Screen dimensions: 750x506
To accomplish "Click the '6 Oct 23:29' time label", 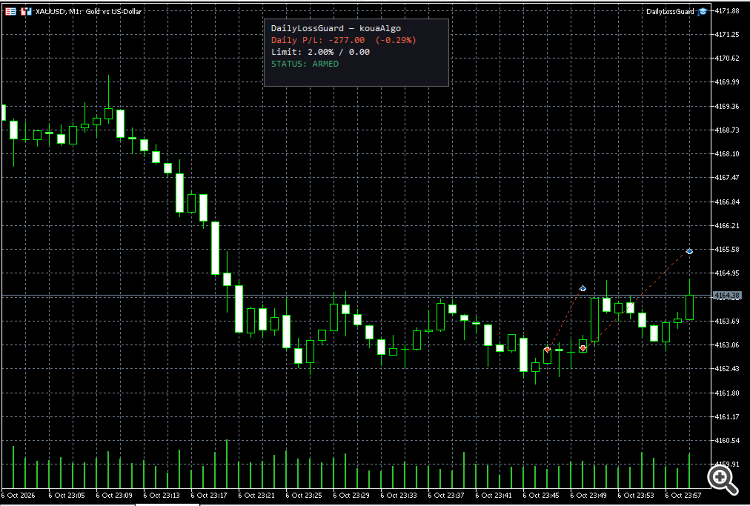I will [x=352, y=495].
